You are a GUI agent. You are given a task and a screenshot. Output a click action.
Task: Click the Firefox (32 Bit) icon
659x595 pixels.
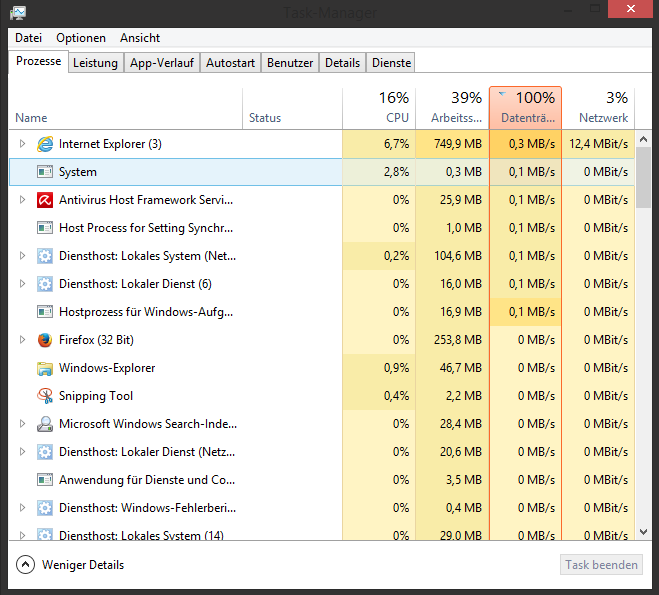click(45, 340)
